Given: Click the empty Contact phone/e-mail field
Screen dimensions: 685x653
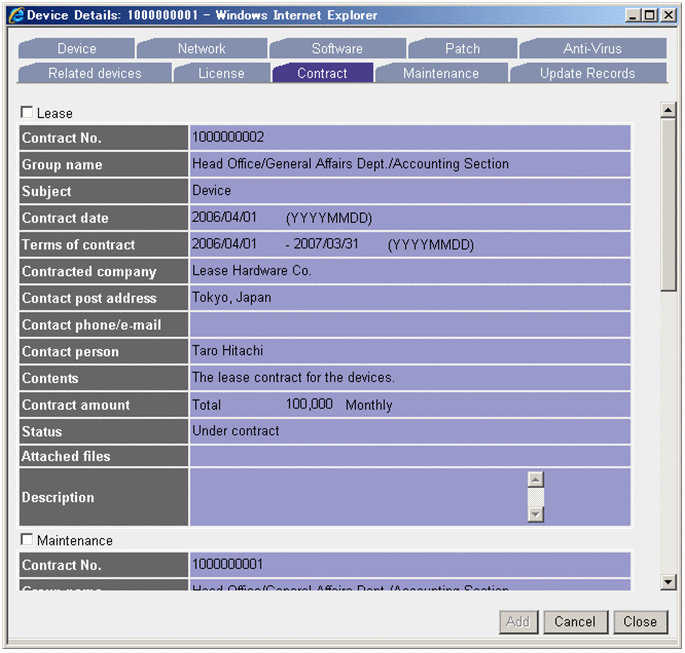Looking at the screenshot, I should 410,325.
